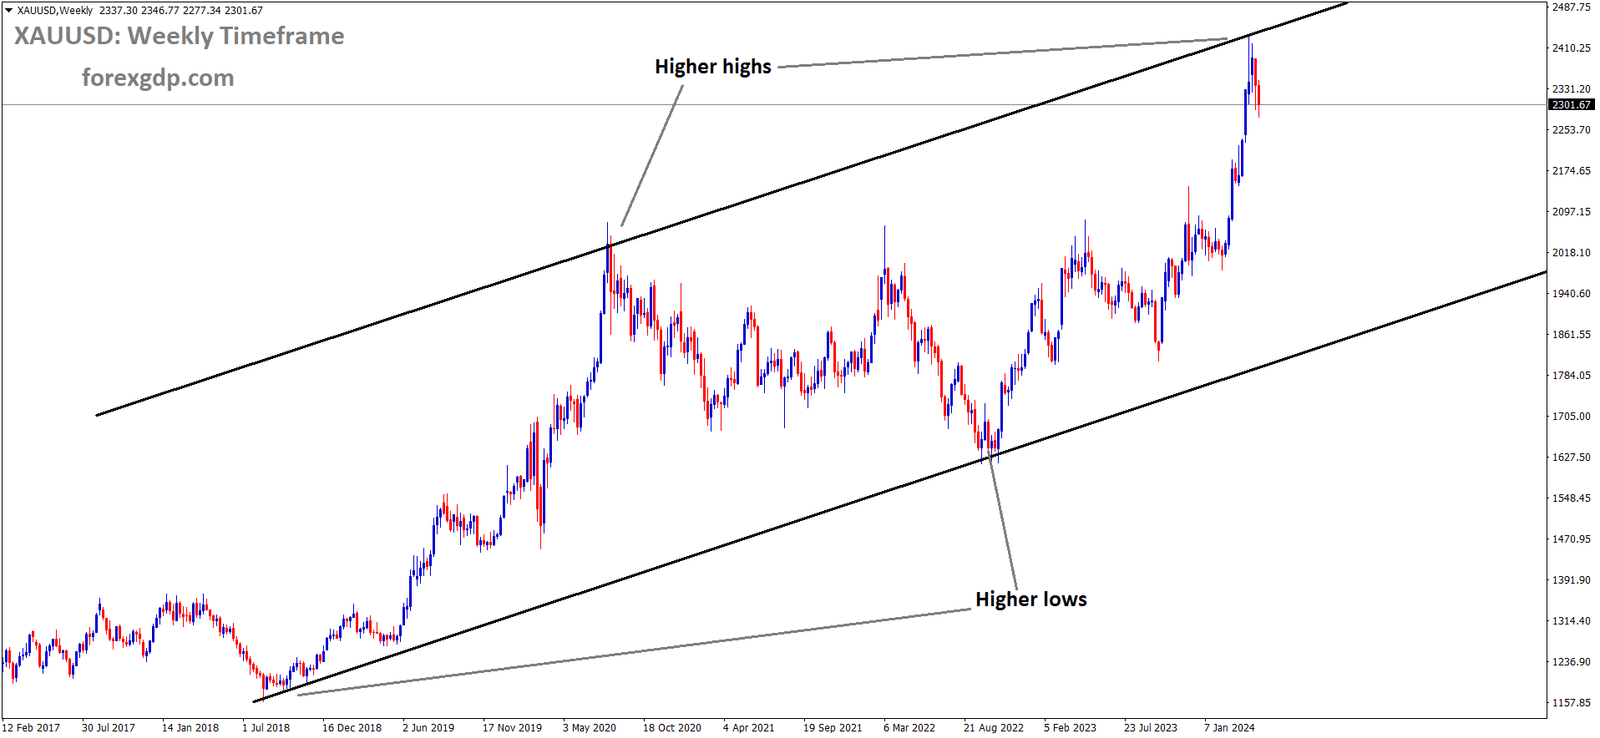Click the 1861.55 price axis label

[1571, 335]
